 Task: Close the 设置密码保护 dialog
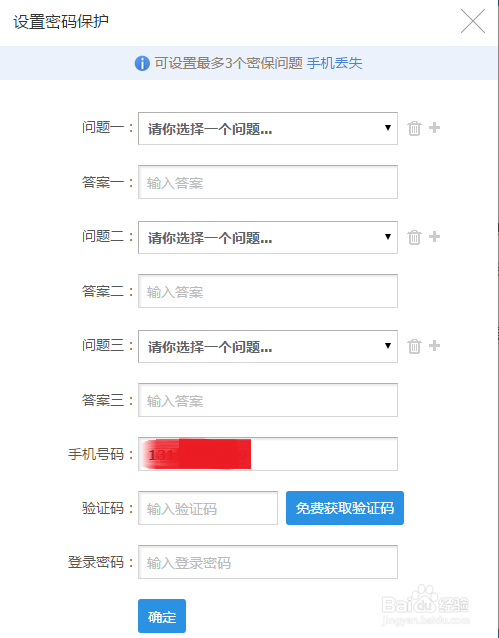(x=473, y=21)
